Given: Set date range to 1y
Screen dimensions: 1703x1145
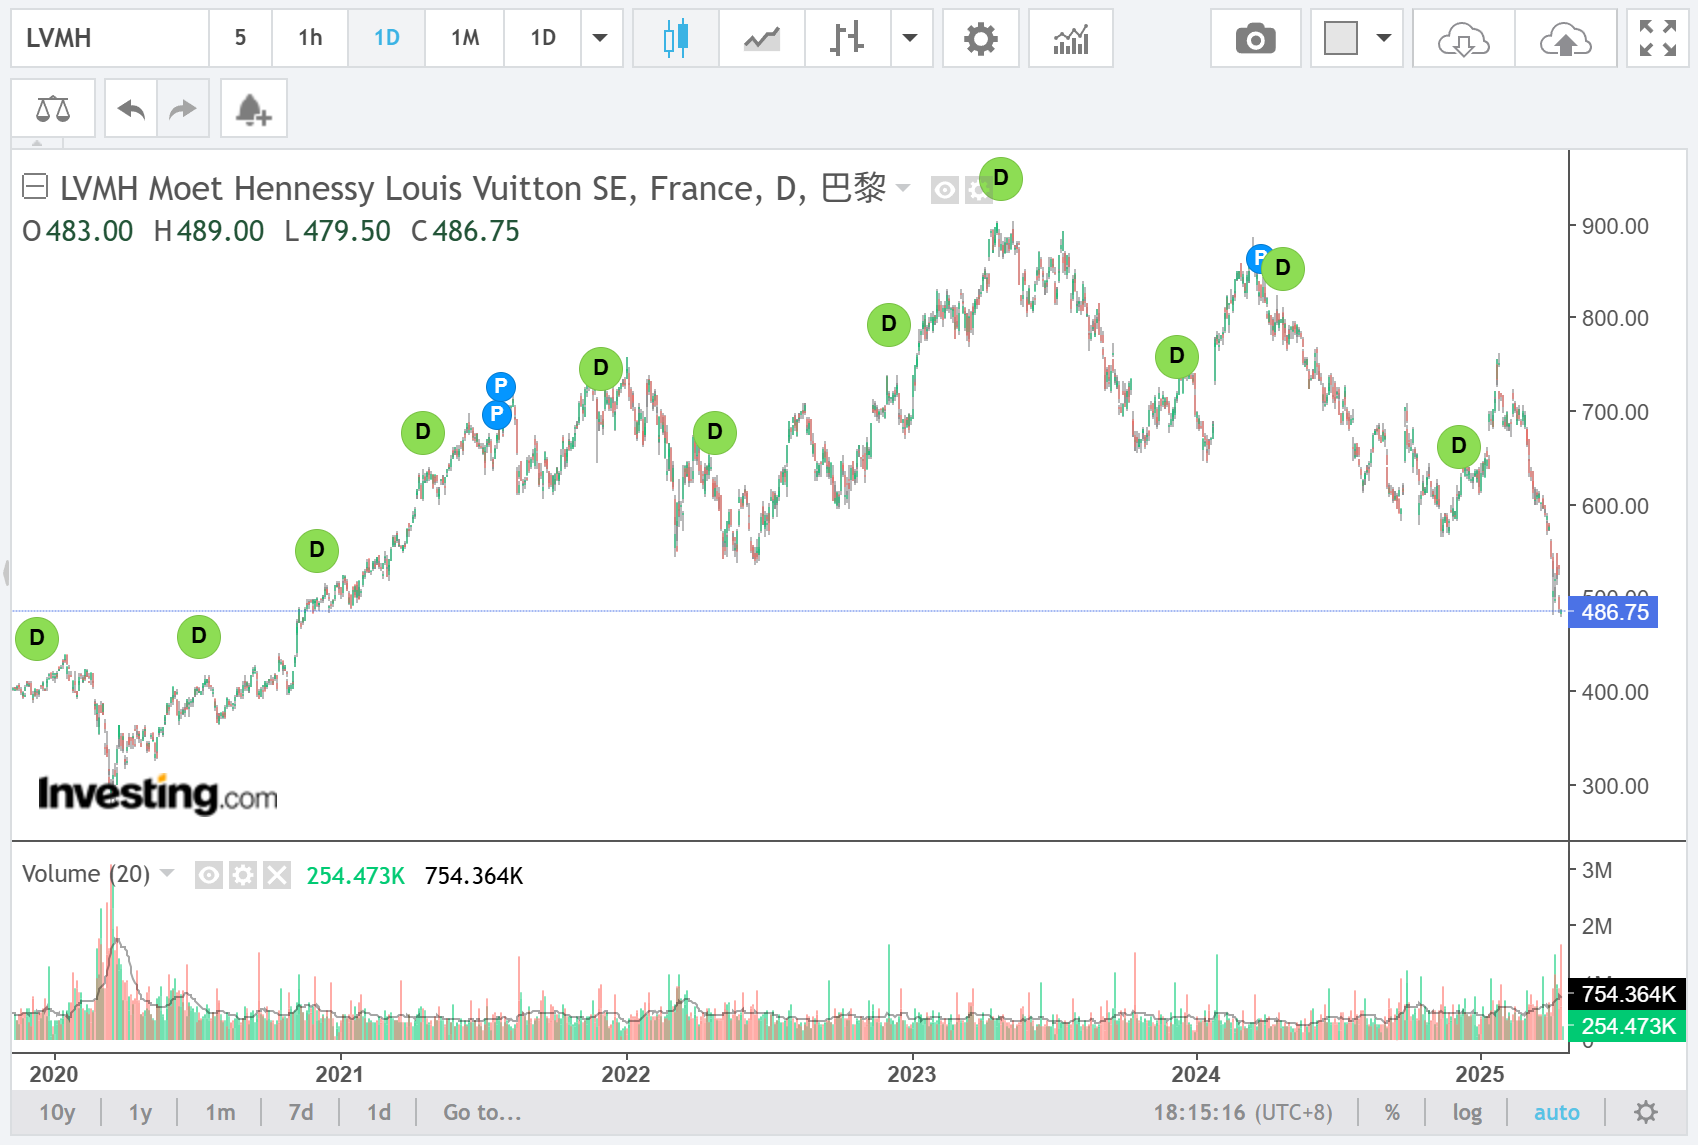Looking at the screenshot, I should tap(140, 1112).
